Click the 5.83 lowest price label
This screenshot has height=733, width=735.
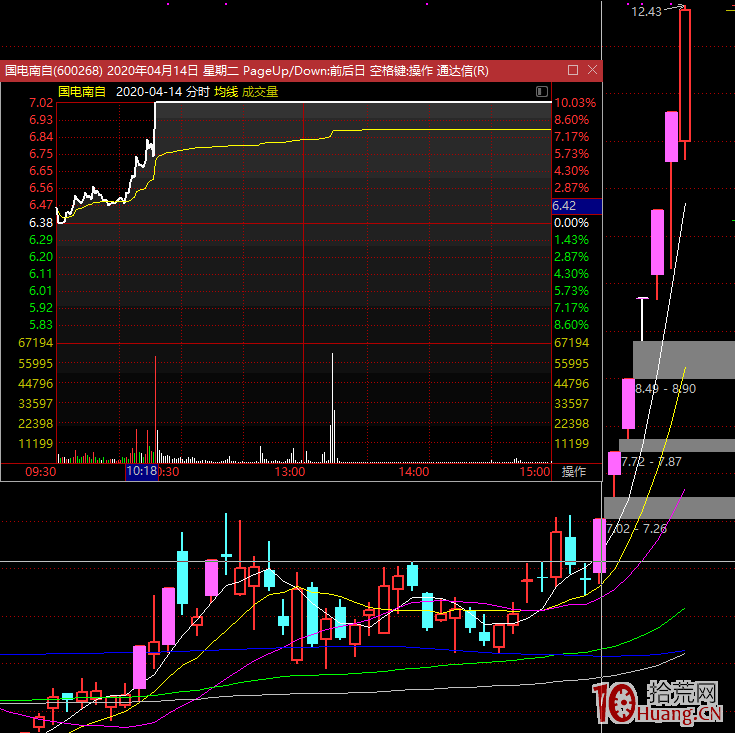click(41, 325)
